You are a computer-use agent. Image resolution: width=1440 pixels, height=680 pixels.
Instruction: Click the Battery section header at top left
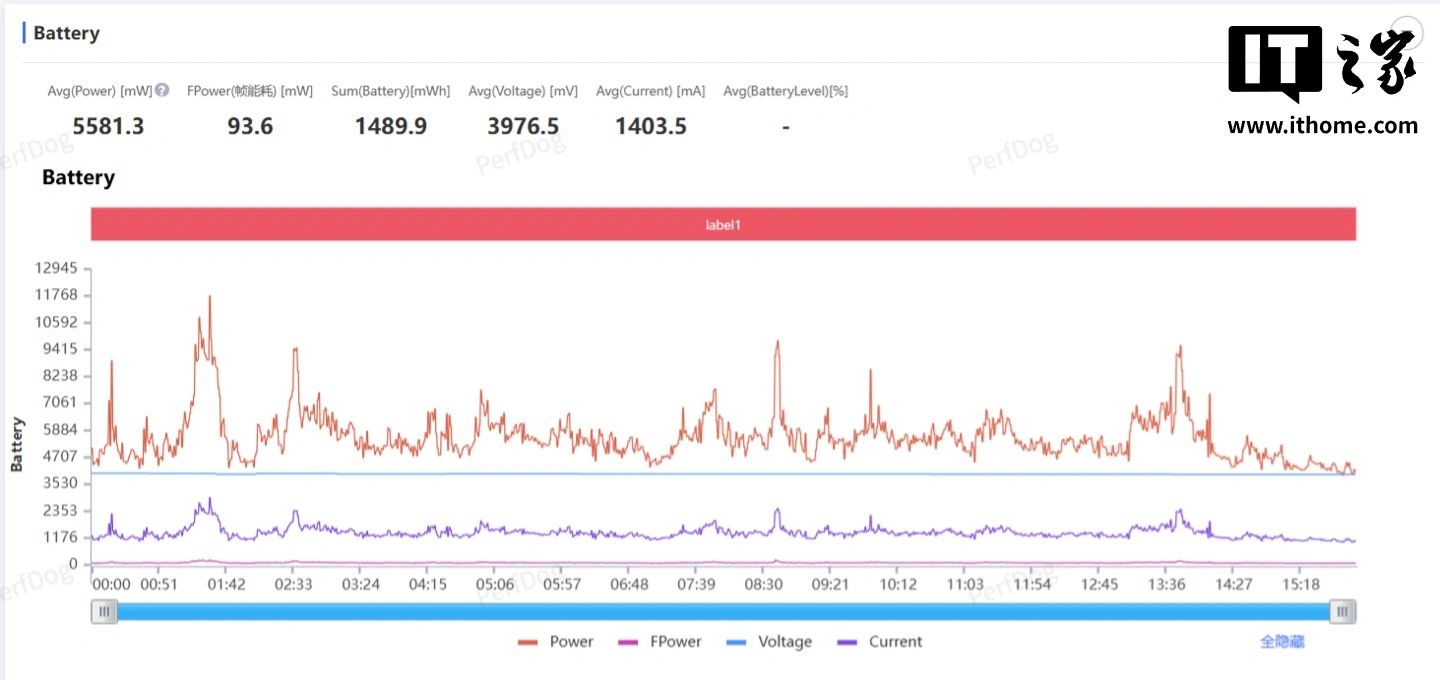(x=66, y=33)
